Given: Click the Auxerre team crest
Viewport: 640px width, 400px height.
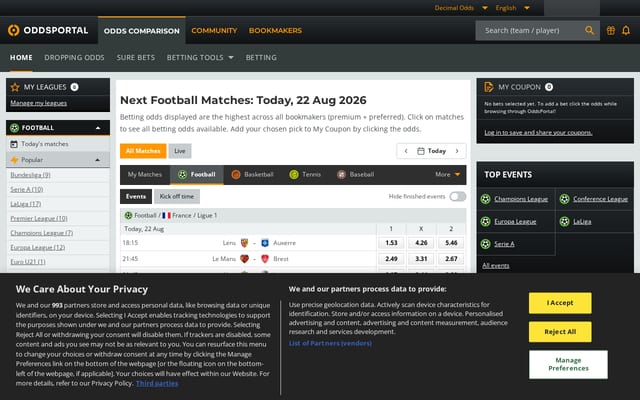Looking at the screenshot, I should coord(265,243).
